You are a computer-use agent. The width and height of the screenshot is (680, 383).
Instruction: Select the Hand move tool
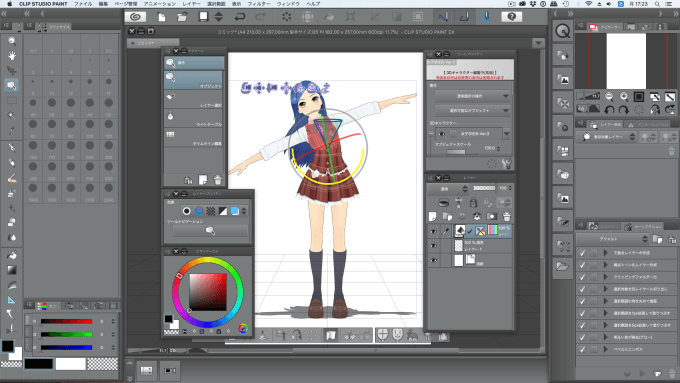click(x=12, y=56)
